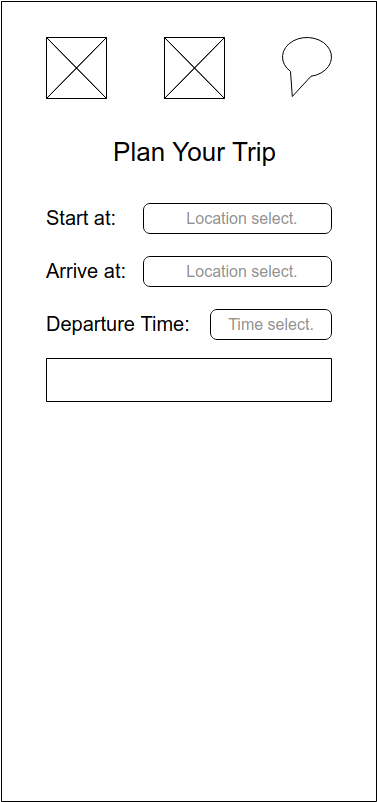Open the Arrive at location select
Image resolution: width=377 pixels, height=802 pixels.
click(x=237, y=272)
